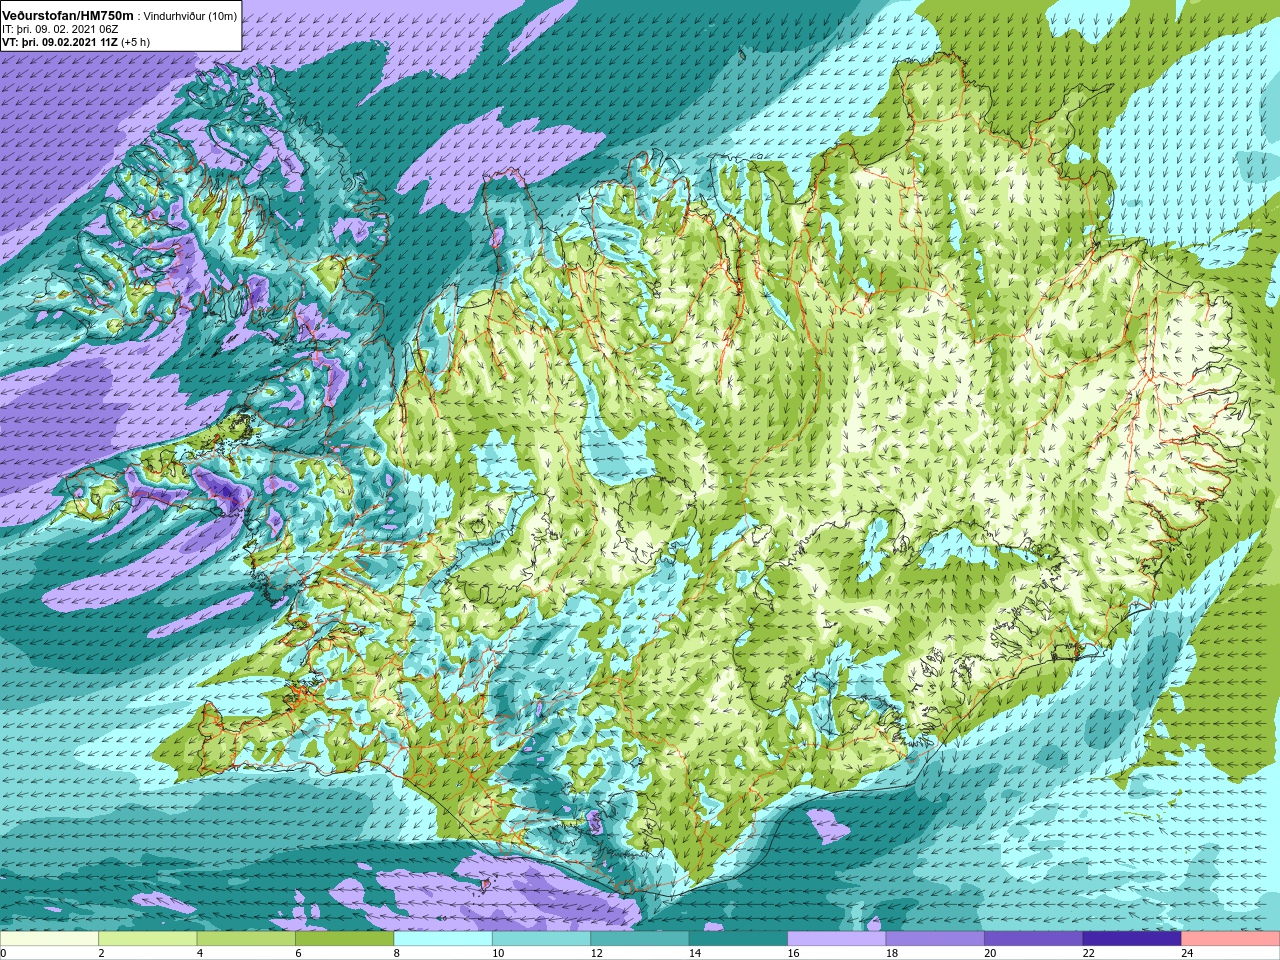
Task: Click the light lavender 16–18 legend swatch
Action: point(837,939)
